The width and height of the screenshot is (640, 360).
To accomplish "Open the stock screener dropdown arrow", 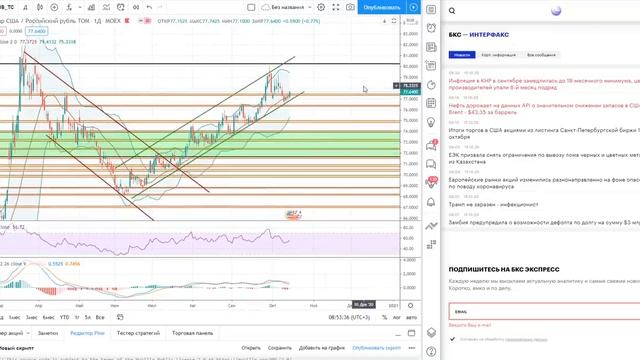I will [x=28, y=333].
